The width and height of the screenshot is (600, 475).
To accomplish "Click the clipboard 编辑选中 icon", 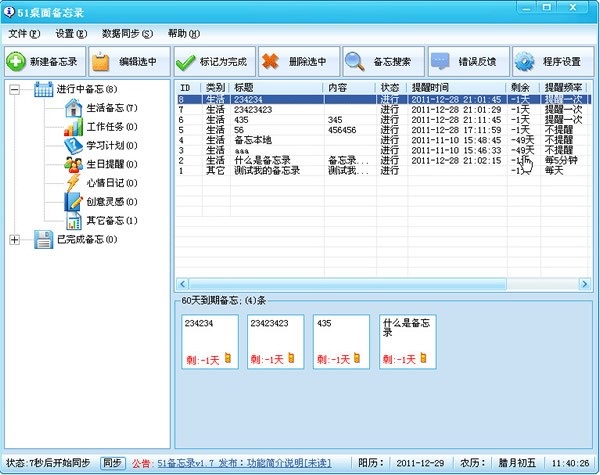I will [x=101, y=62].
